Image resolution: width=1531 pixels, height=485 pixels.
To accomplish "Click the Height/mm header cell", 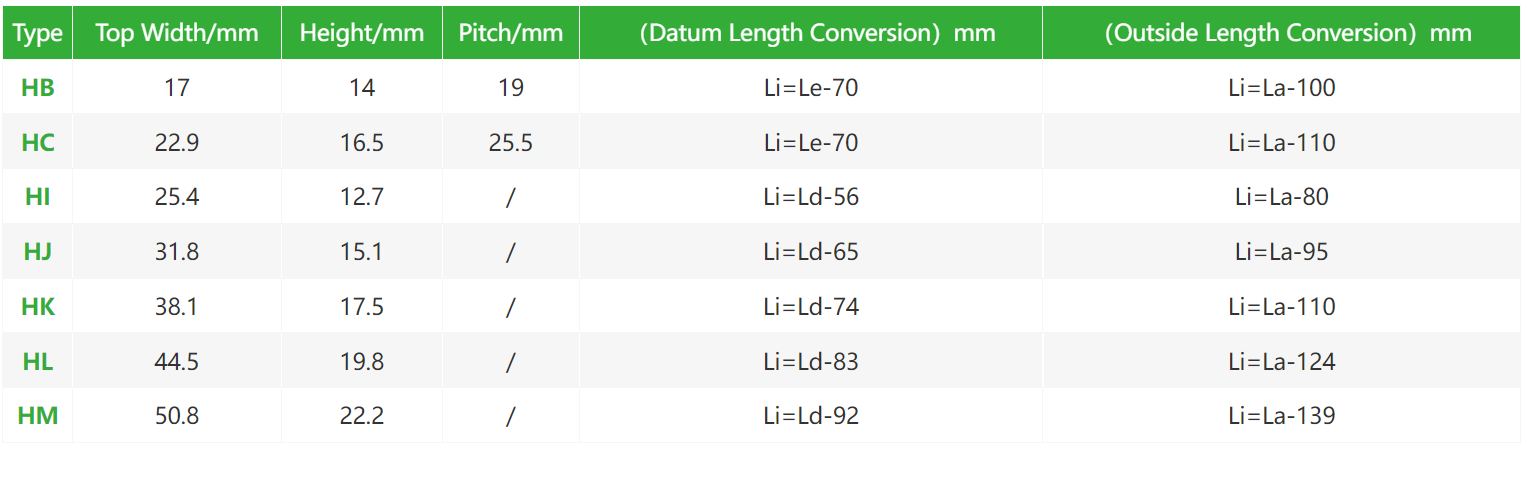I will 362,33.
